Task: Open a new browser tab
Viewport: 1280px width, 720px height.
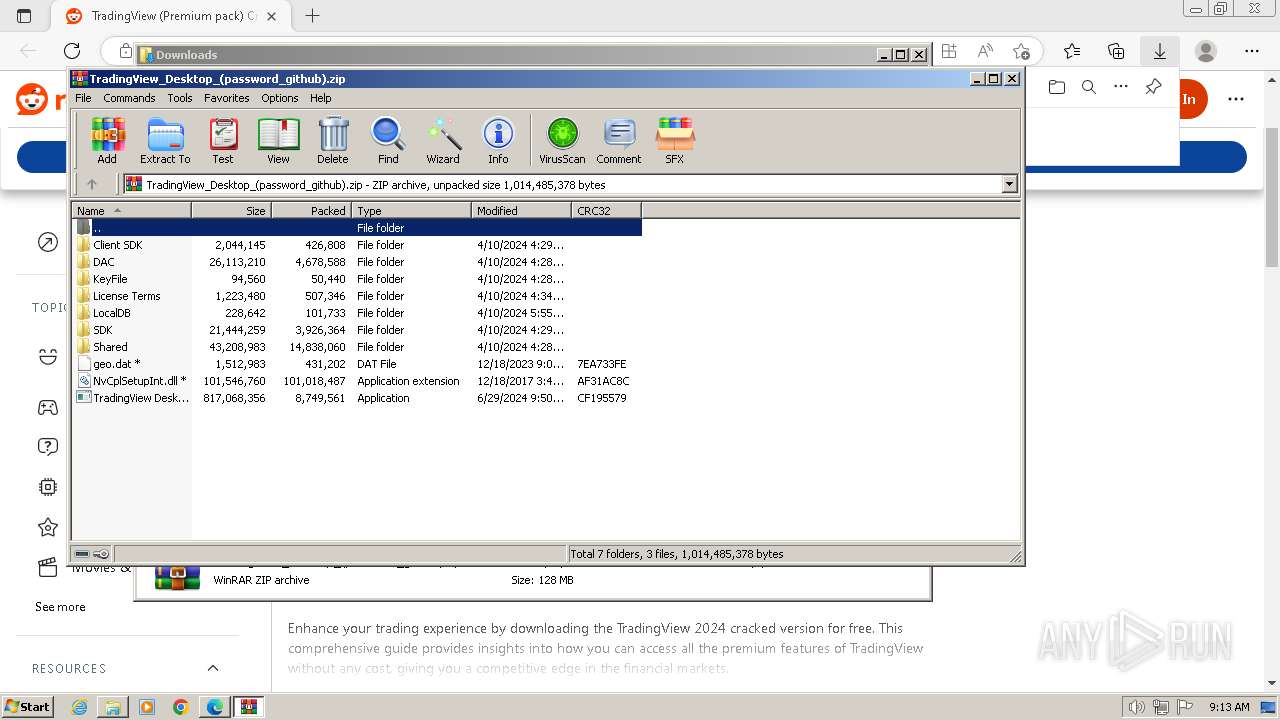Action: 312,16
